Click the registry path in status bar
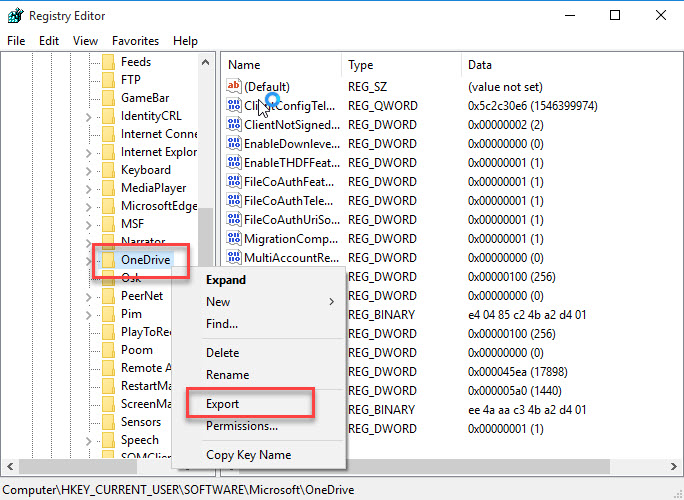This screenshot has width=684, height=500. coord(178,490)
